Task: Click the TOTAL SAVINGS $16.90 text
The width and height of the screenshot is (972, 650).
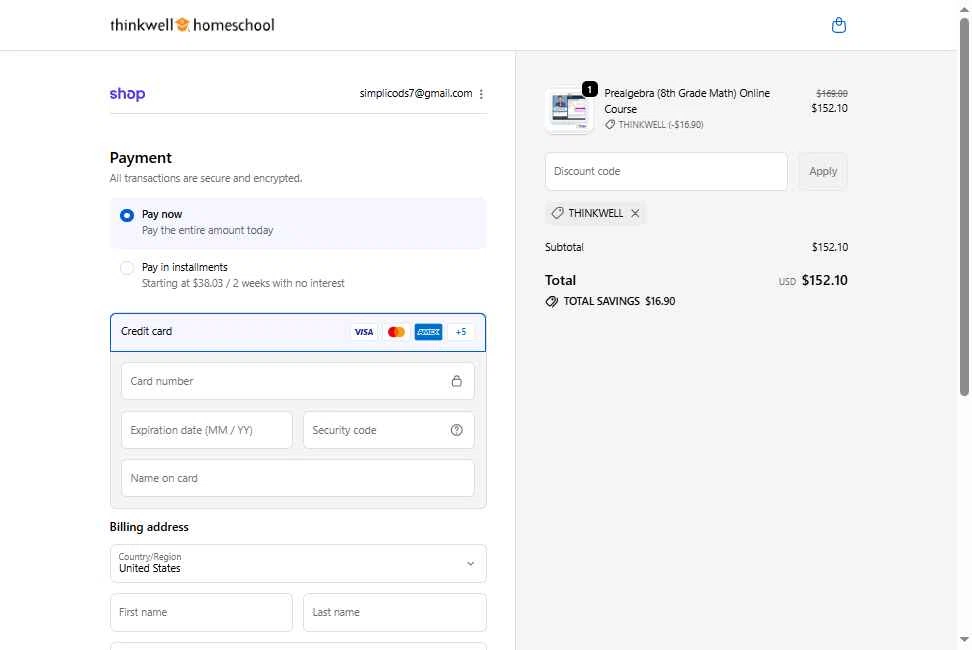Action: coord(619,302)
